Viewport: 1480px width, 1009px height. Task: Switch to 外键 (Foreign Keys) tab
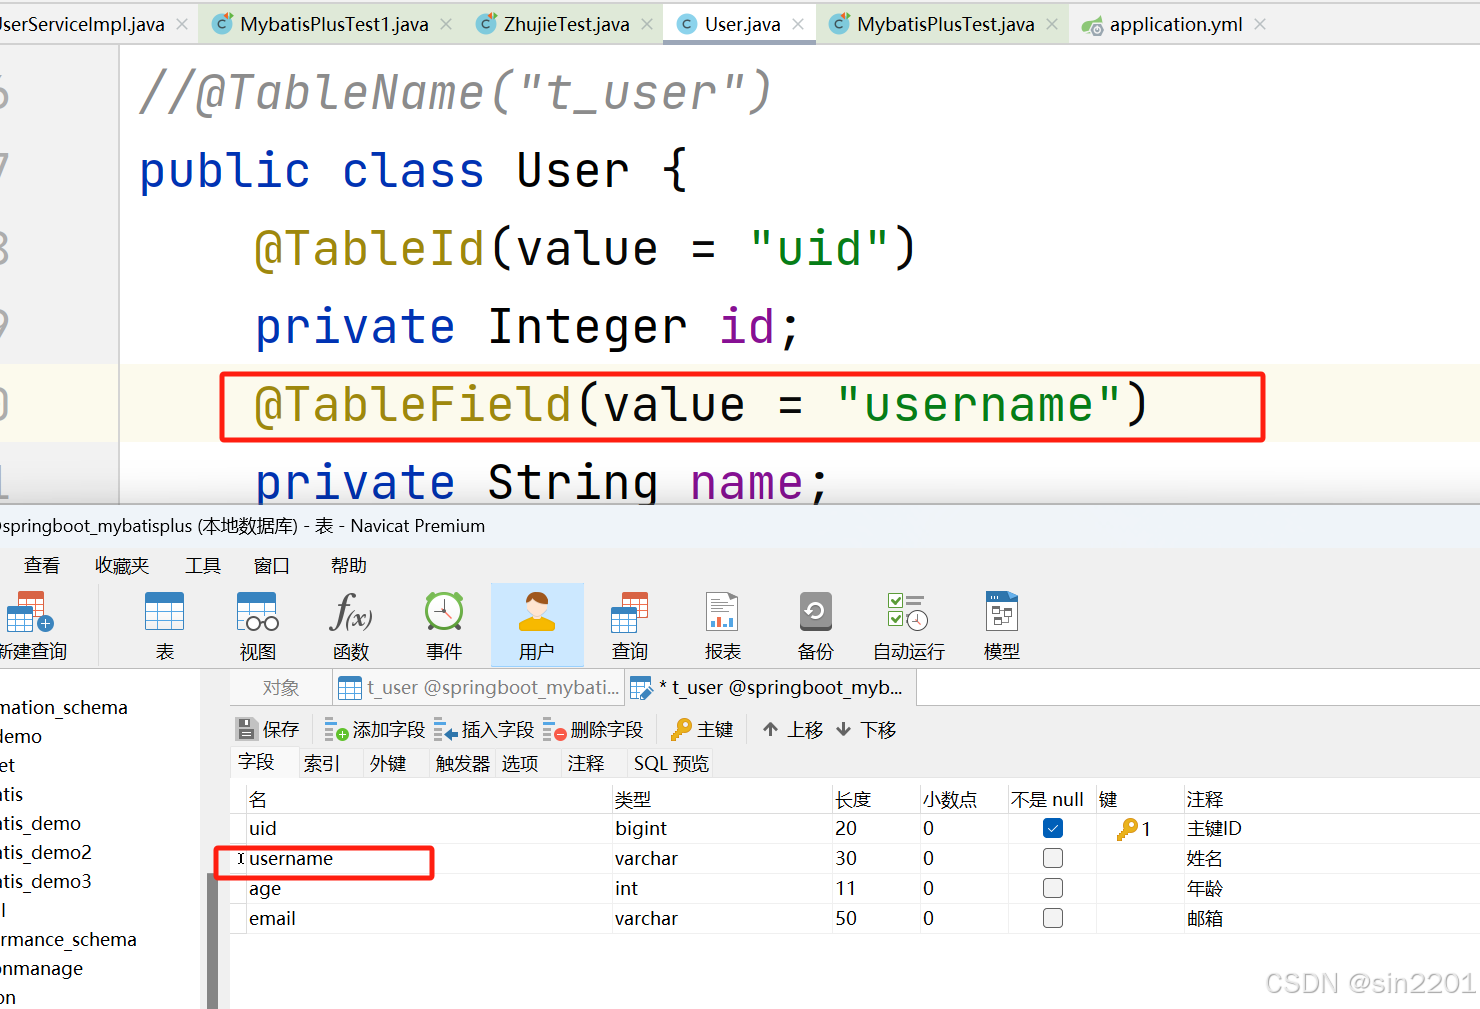pos(388,763)
